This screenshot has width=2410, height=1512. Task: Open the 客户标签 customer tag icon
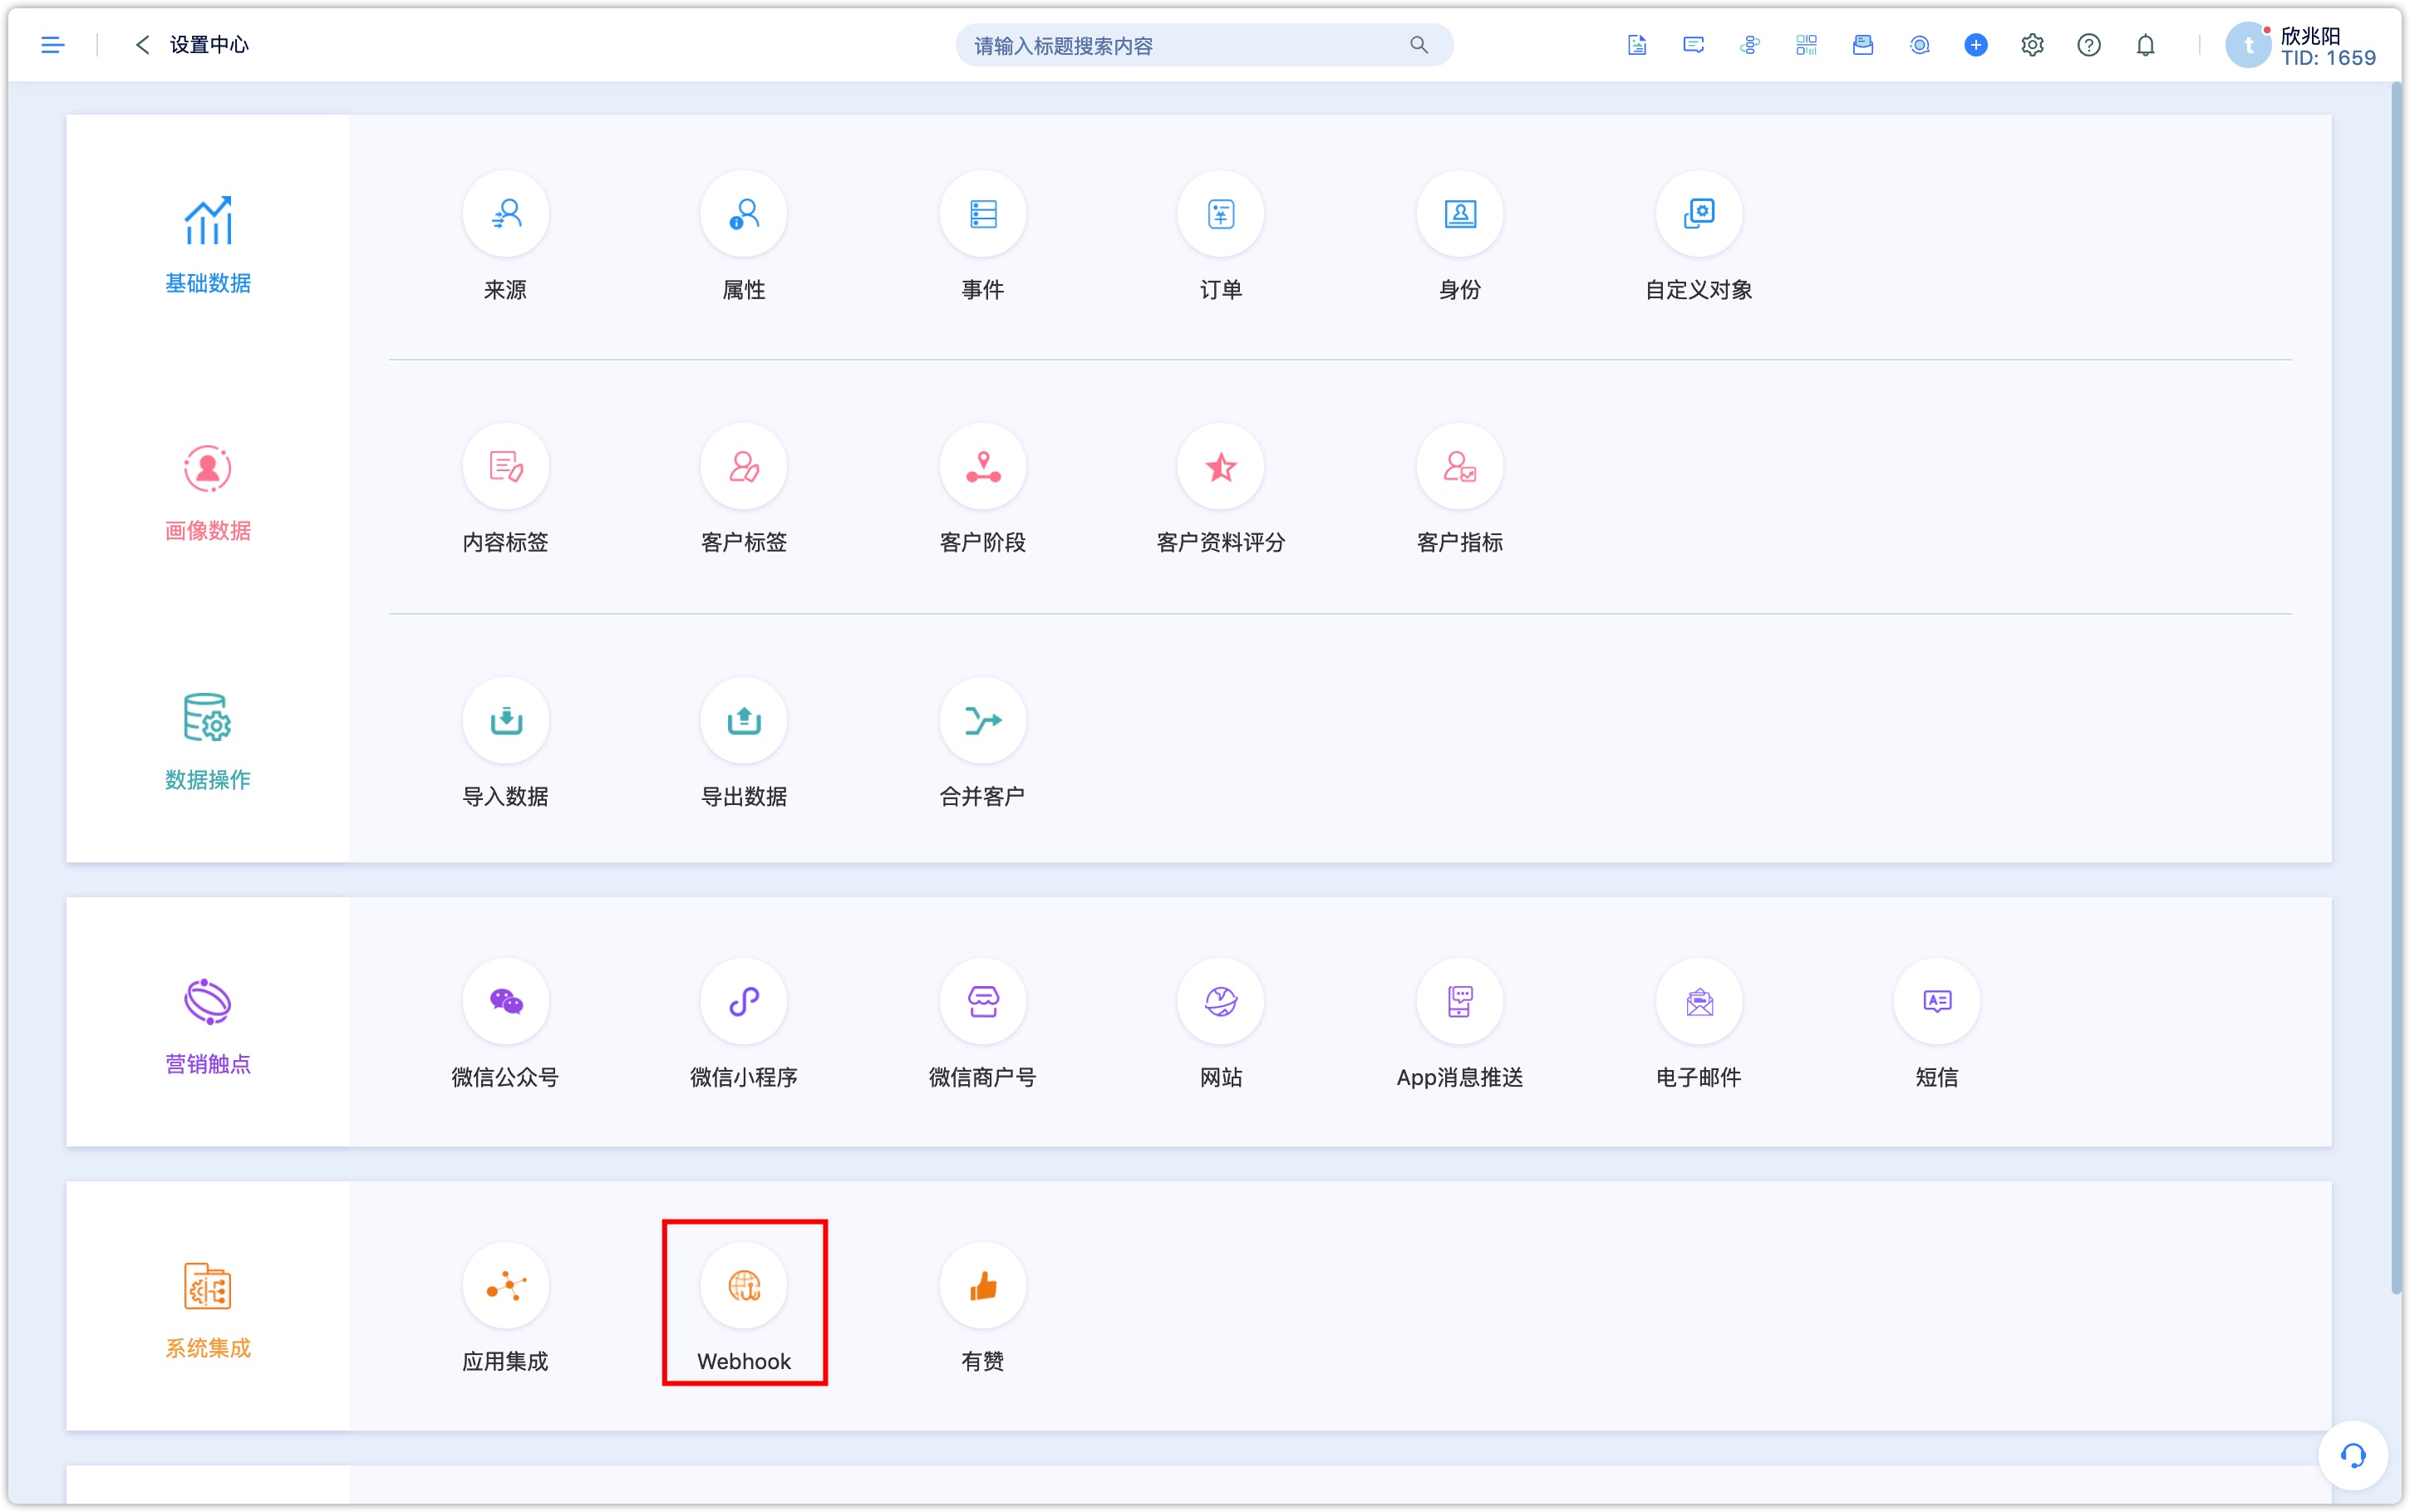(x=744, y=467)
